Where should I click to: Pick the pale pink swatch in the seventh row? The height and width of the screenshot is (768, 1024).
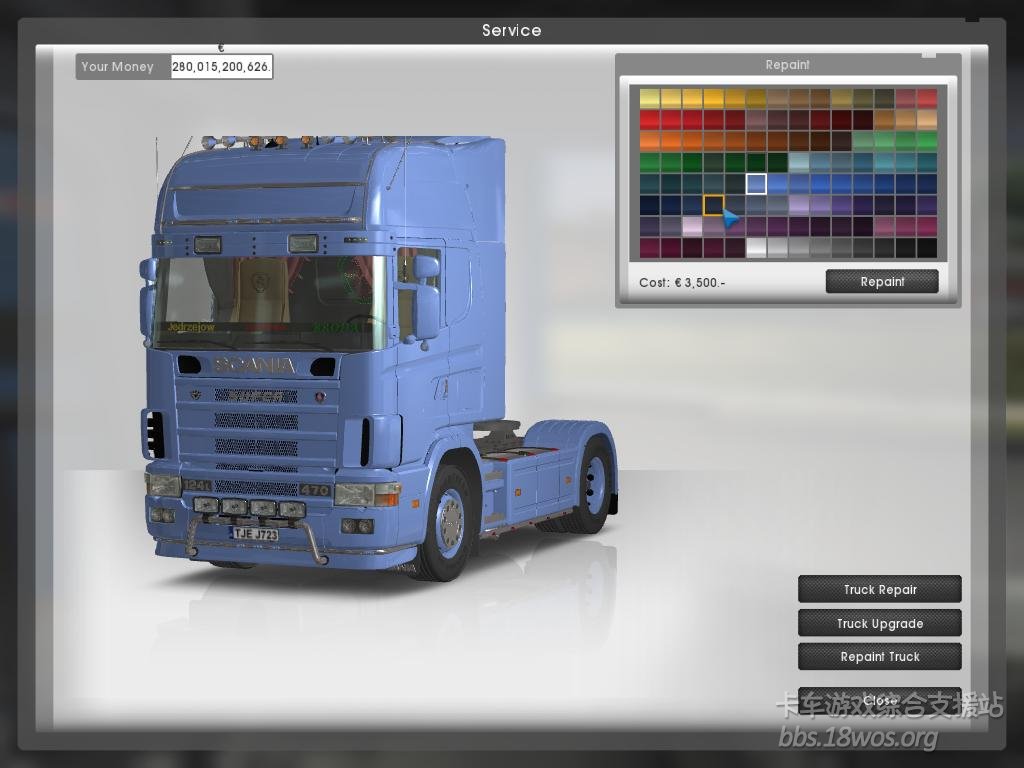[x=692, y=227]
